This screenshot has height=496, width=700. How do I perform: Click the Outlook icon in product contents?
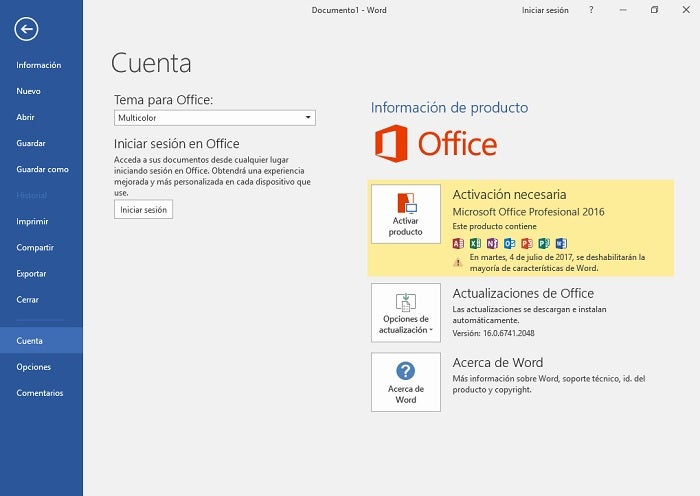[x=510, y=243]
